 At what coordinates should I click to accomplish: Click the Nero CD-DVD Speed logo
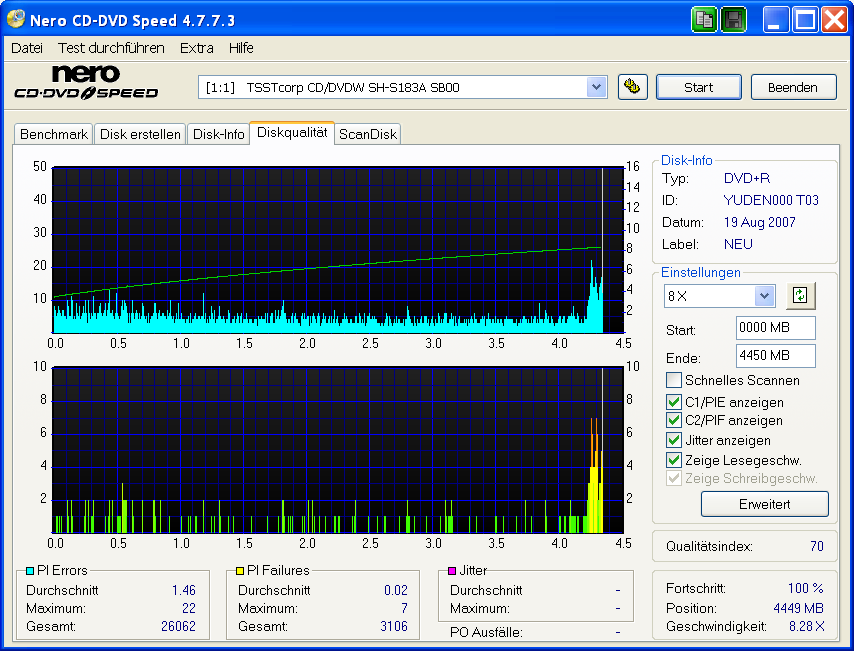[x=86, y=83]
